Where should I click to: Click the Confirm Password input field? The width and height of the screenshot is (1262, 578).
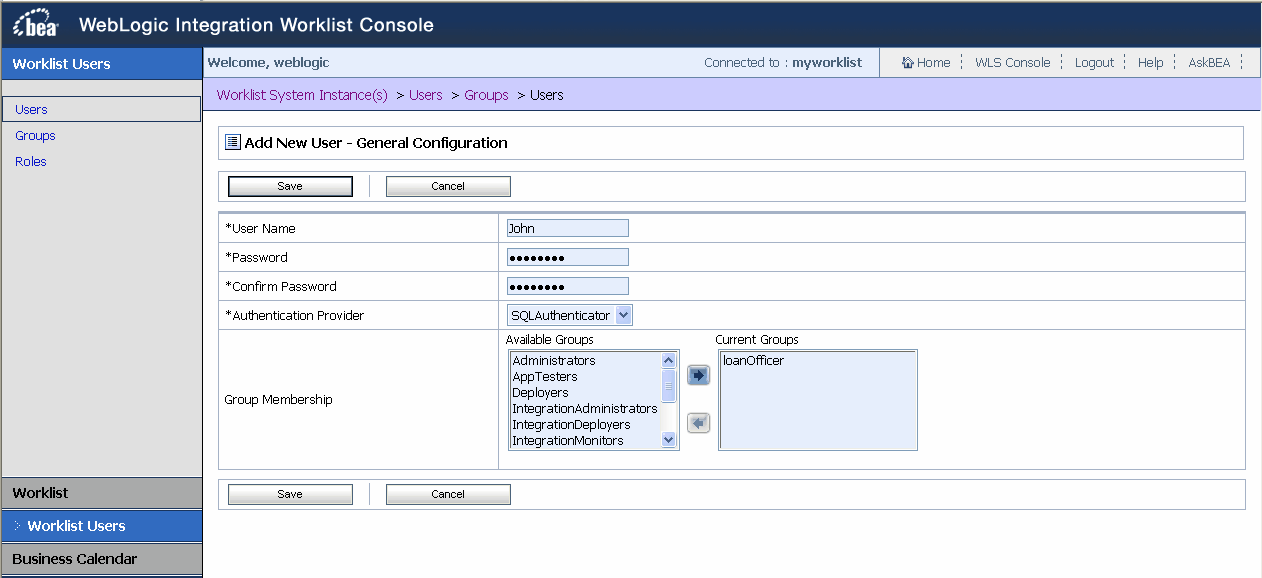point(568,286)
